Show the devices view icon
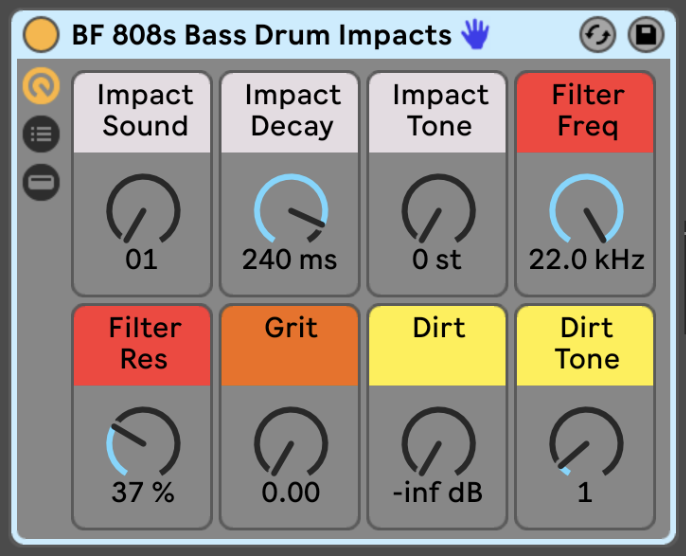This screenshot has width=686, height=556. (x=41, y=182)
